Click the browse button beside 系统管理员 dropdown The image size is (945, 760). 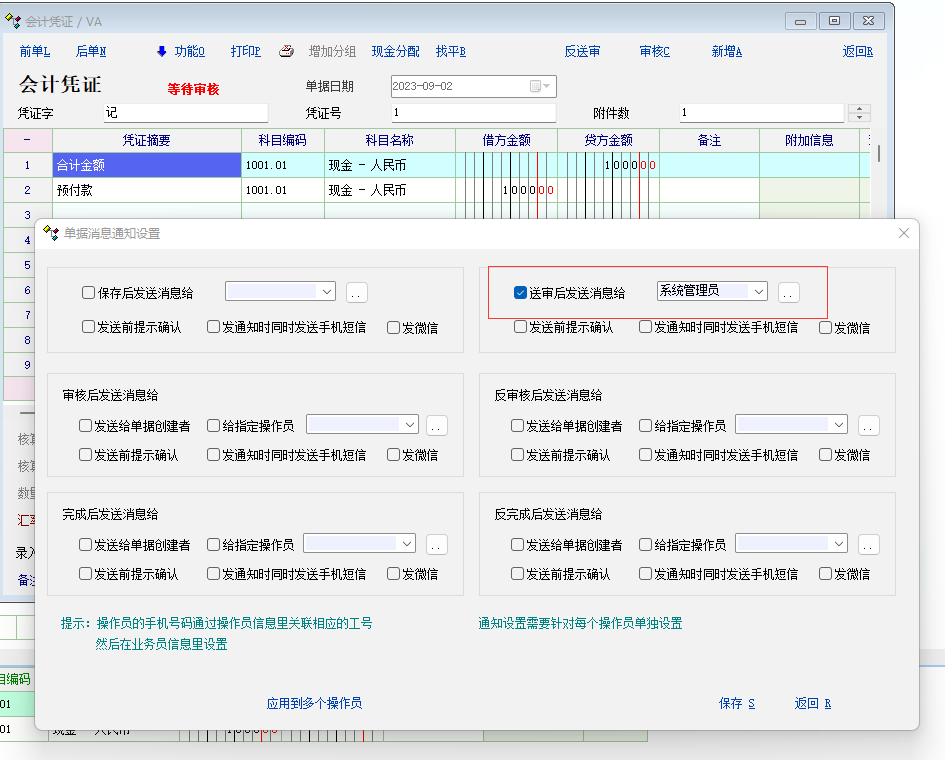[x=789, y=293]
